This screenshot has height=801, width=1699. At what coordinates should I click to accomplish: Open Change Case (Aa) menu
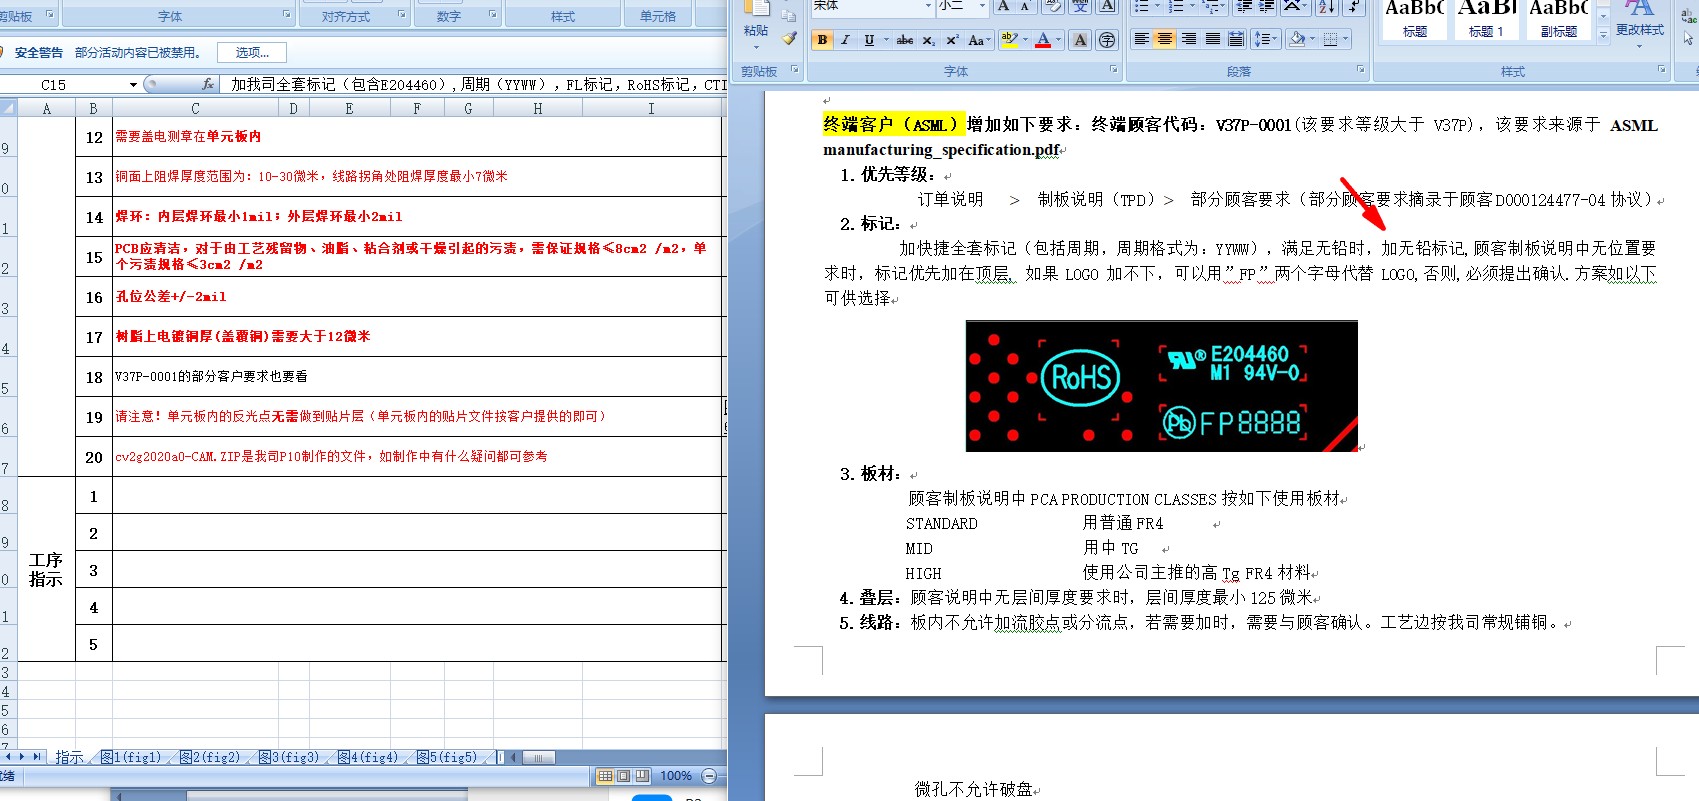[978, 40]
